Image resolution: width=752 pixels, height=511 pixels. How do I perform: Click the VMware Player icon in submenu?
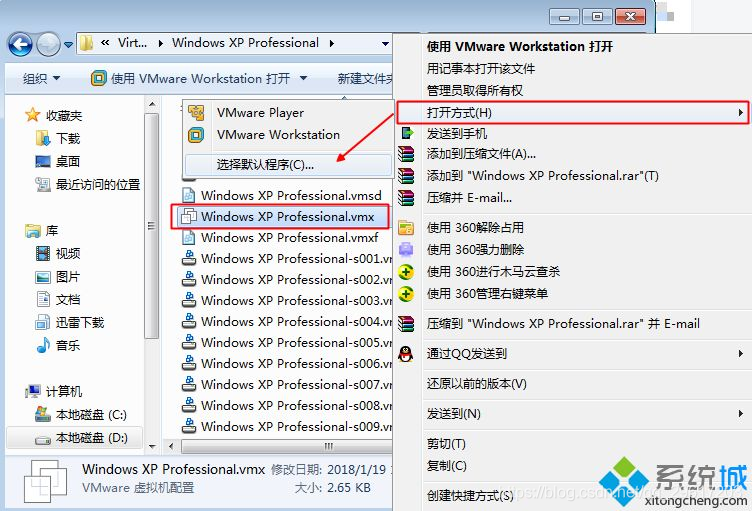click(x=196, y=113)
